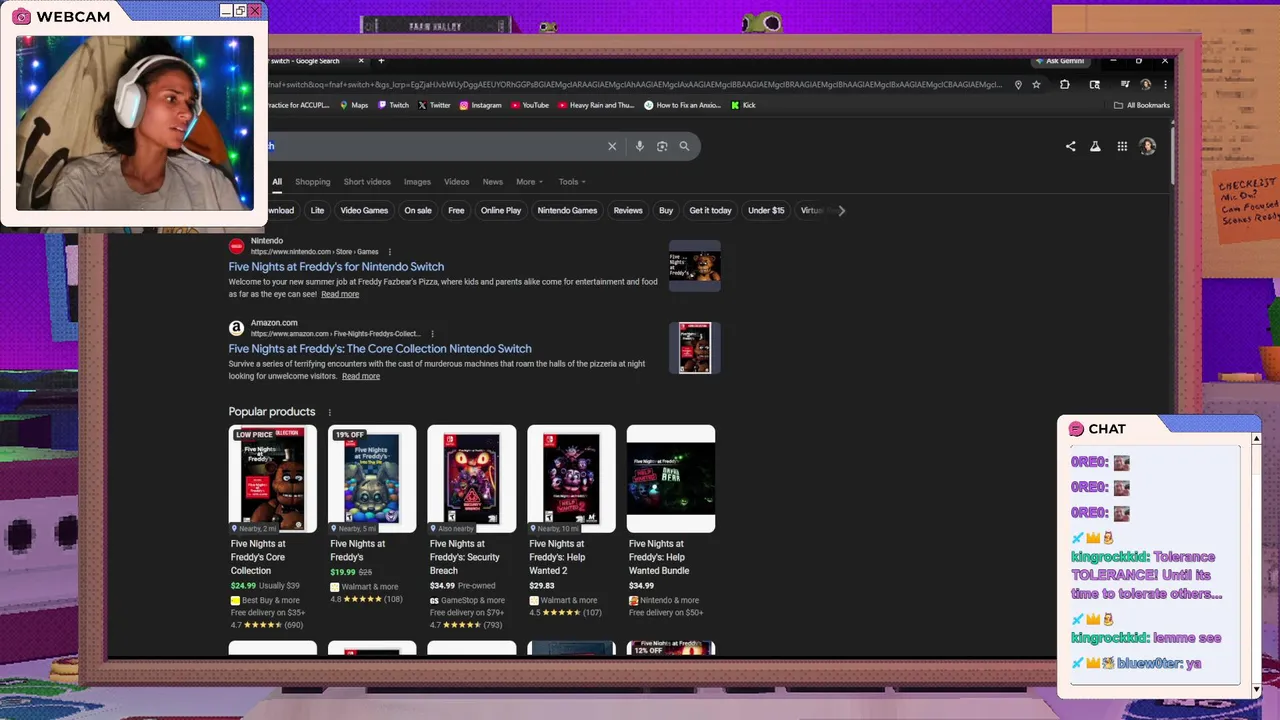
Task: Open Kick bookmark
Action: point(743,105)
